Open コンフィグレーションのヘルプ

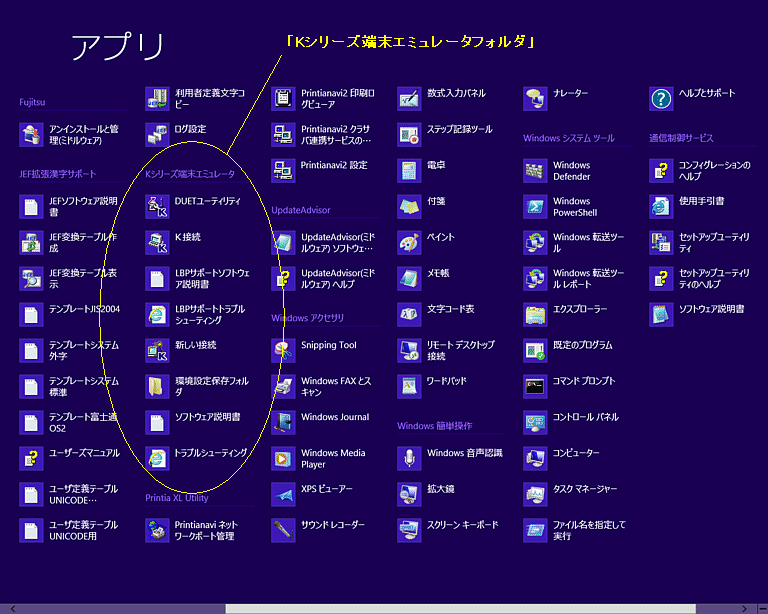tap(661, 170)
